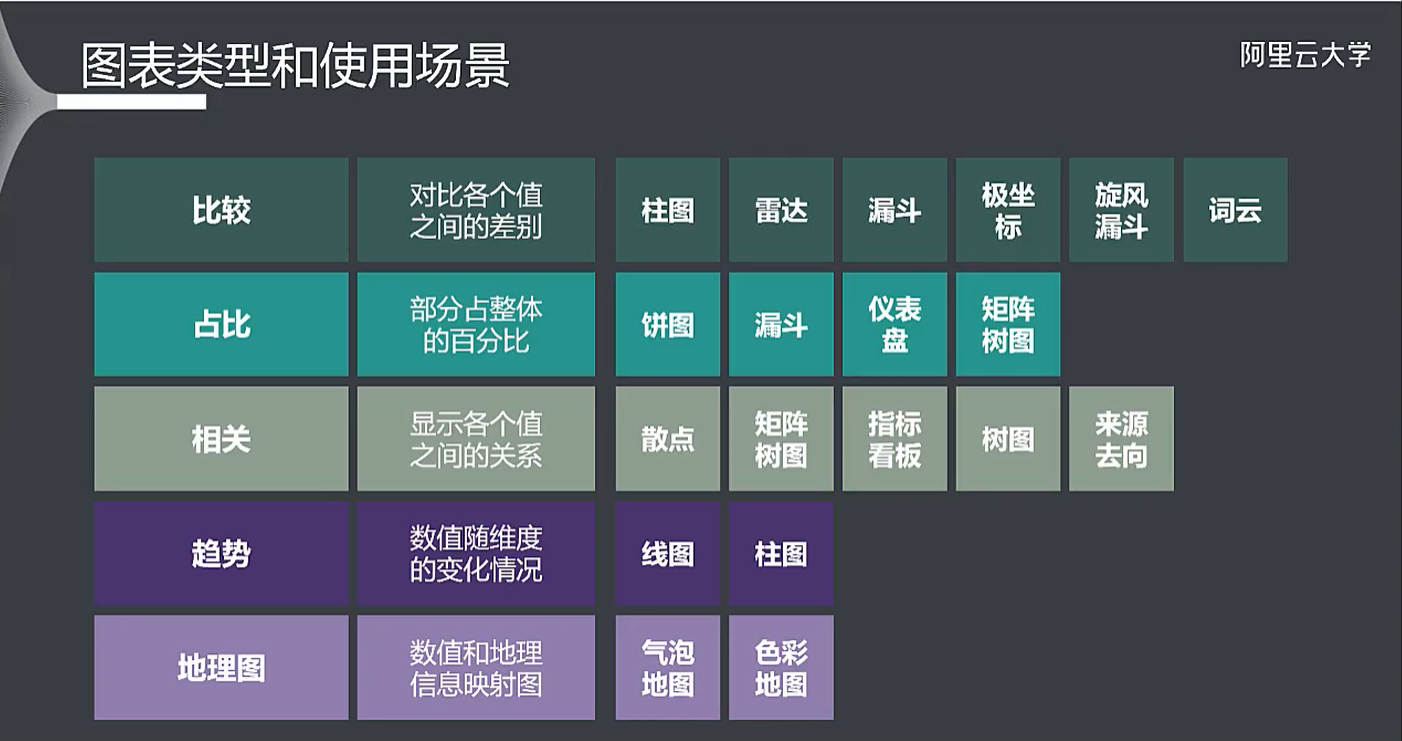This screenshot has height=741, width=1402.
Task: Select the 旋风漏斗 chart box
Action: (x=1121, y=210)
